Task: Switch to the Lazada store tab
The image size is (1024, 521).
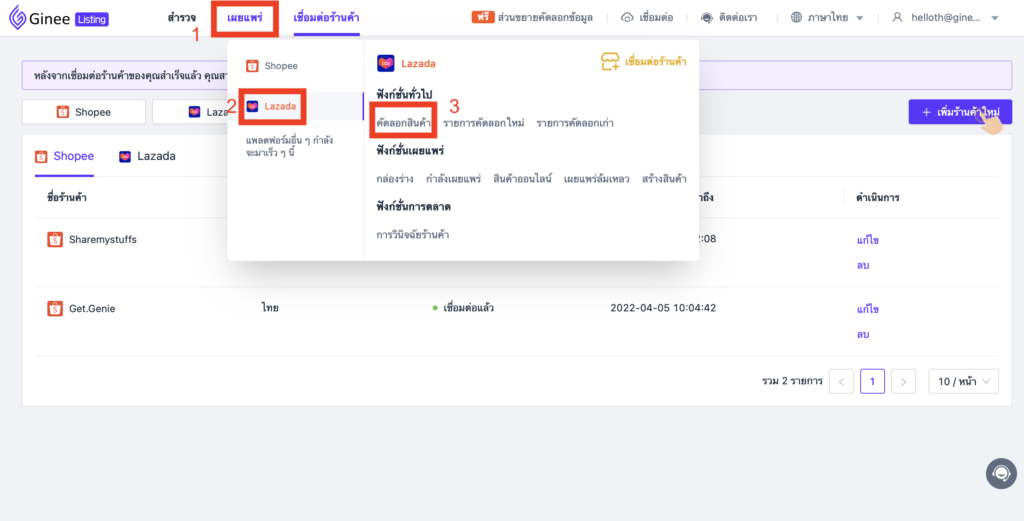Action: [147, 157]
